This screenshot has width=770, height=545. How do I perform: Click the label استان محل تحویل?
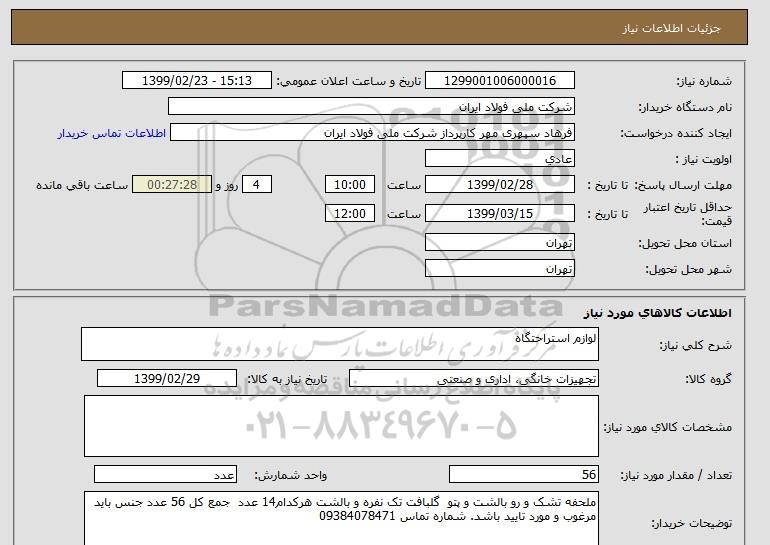(685, 244)
